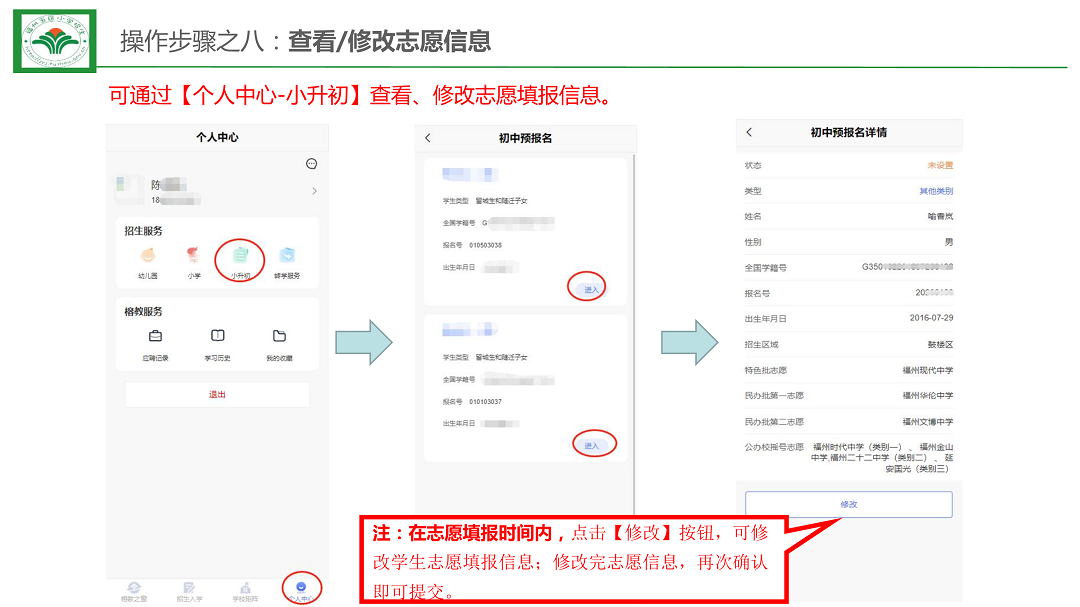The height and width of the screenshot is (607, 1080).
Task: Switch to 个人中心 bottom tab
Action: point(301,588)
